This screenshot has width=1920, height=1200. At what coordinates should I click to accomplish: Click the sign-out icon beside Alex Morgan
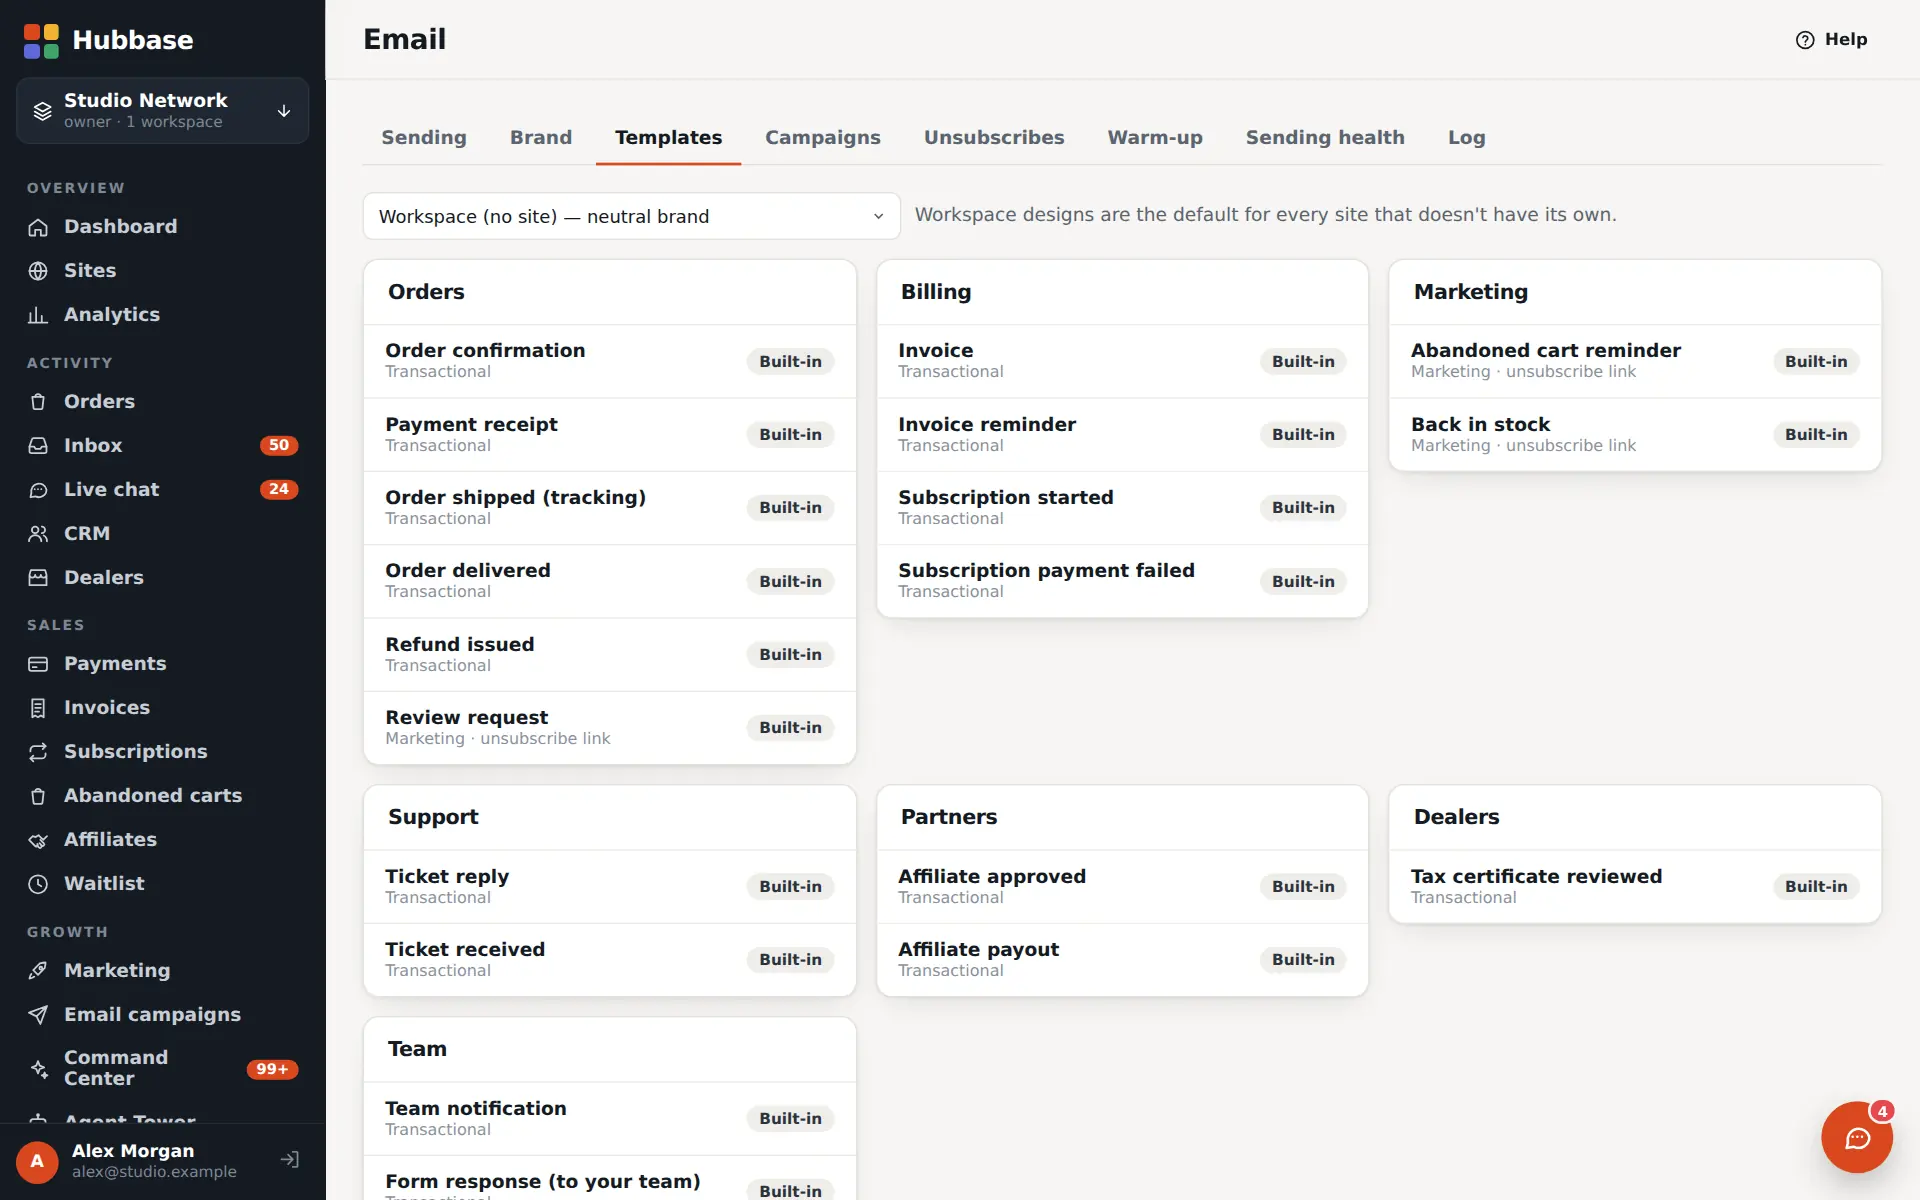click(290, 1160)
